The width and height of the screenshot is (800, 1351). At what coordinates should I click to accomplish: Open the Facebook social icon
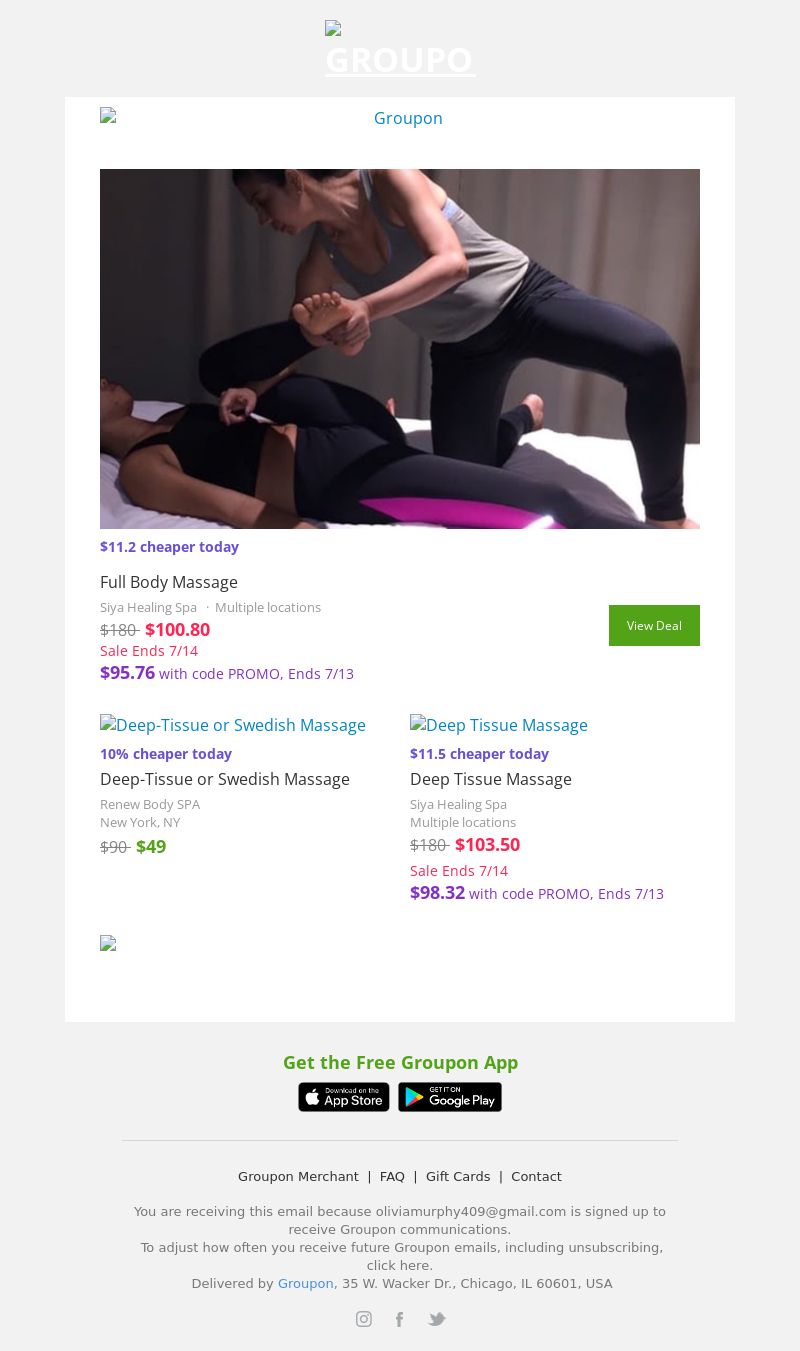click(x=399, y=1319)
